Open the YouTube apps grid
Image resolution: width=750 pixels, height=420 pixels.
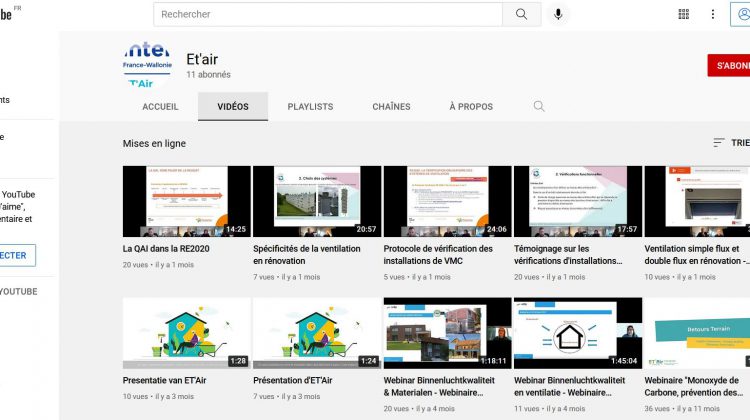pyautogui.click(x=684, y=14)
